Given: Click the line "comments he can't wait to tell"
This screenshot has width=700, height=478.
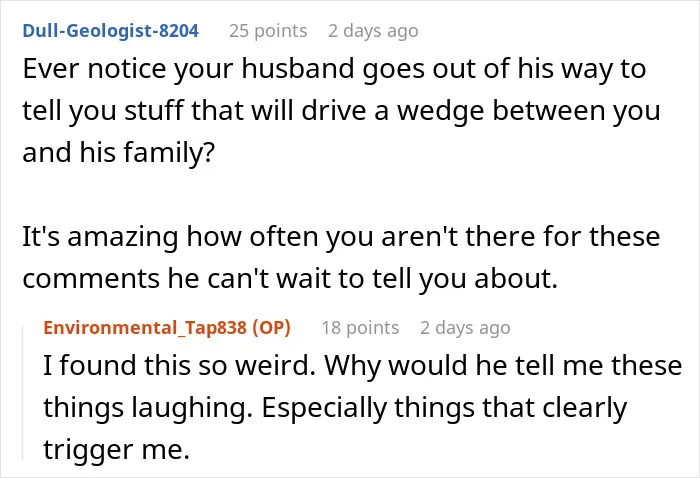Looking at the screenshot, I should pyautogui.click(x=290, y=279).
